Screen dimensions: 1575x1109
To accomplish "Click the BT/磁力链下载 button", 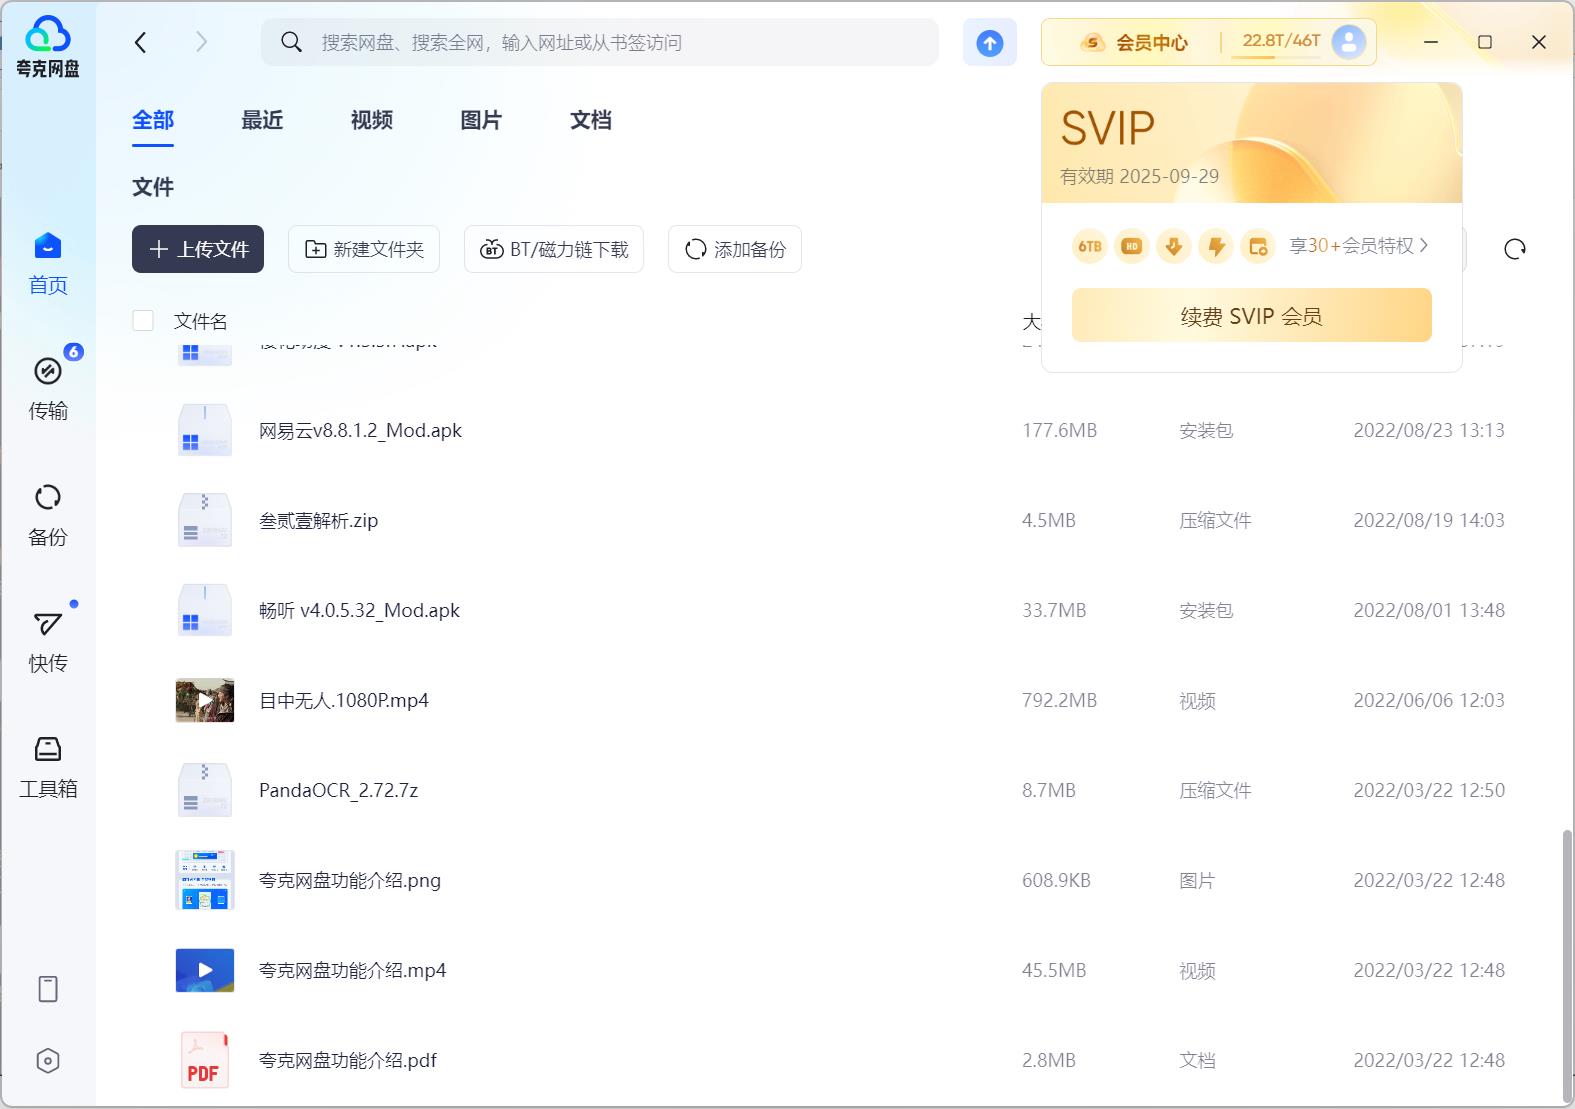I will 554,249.
